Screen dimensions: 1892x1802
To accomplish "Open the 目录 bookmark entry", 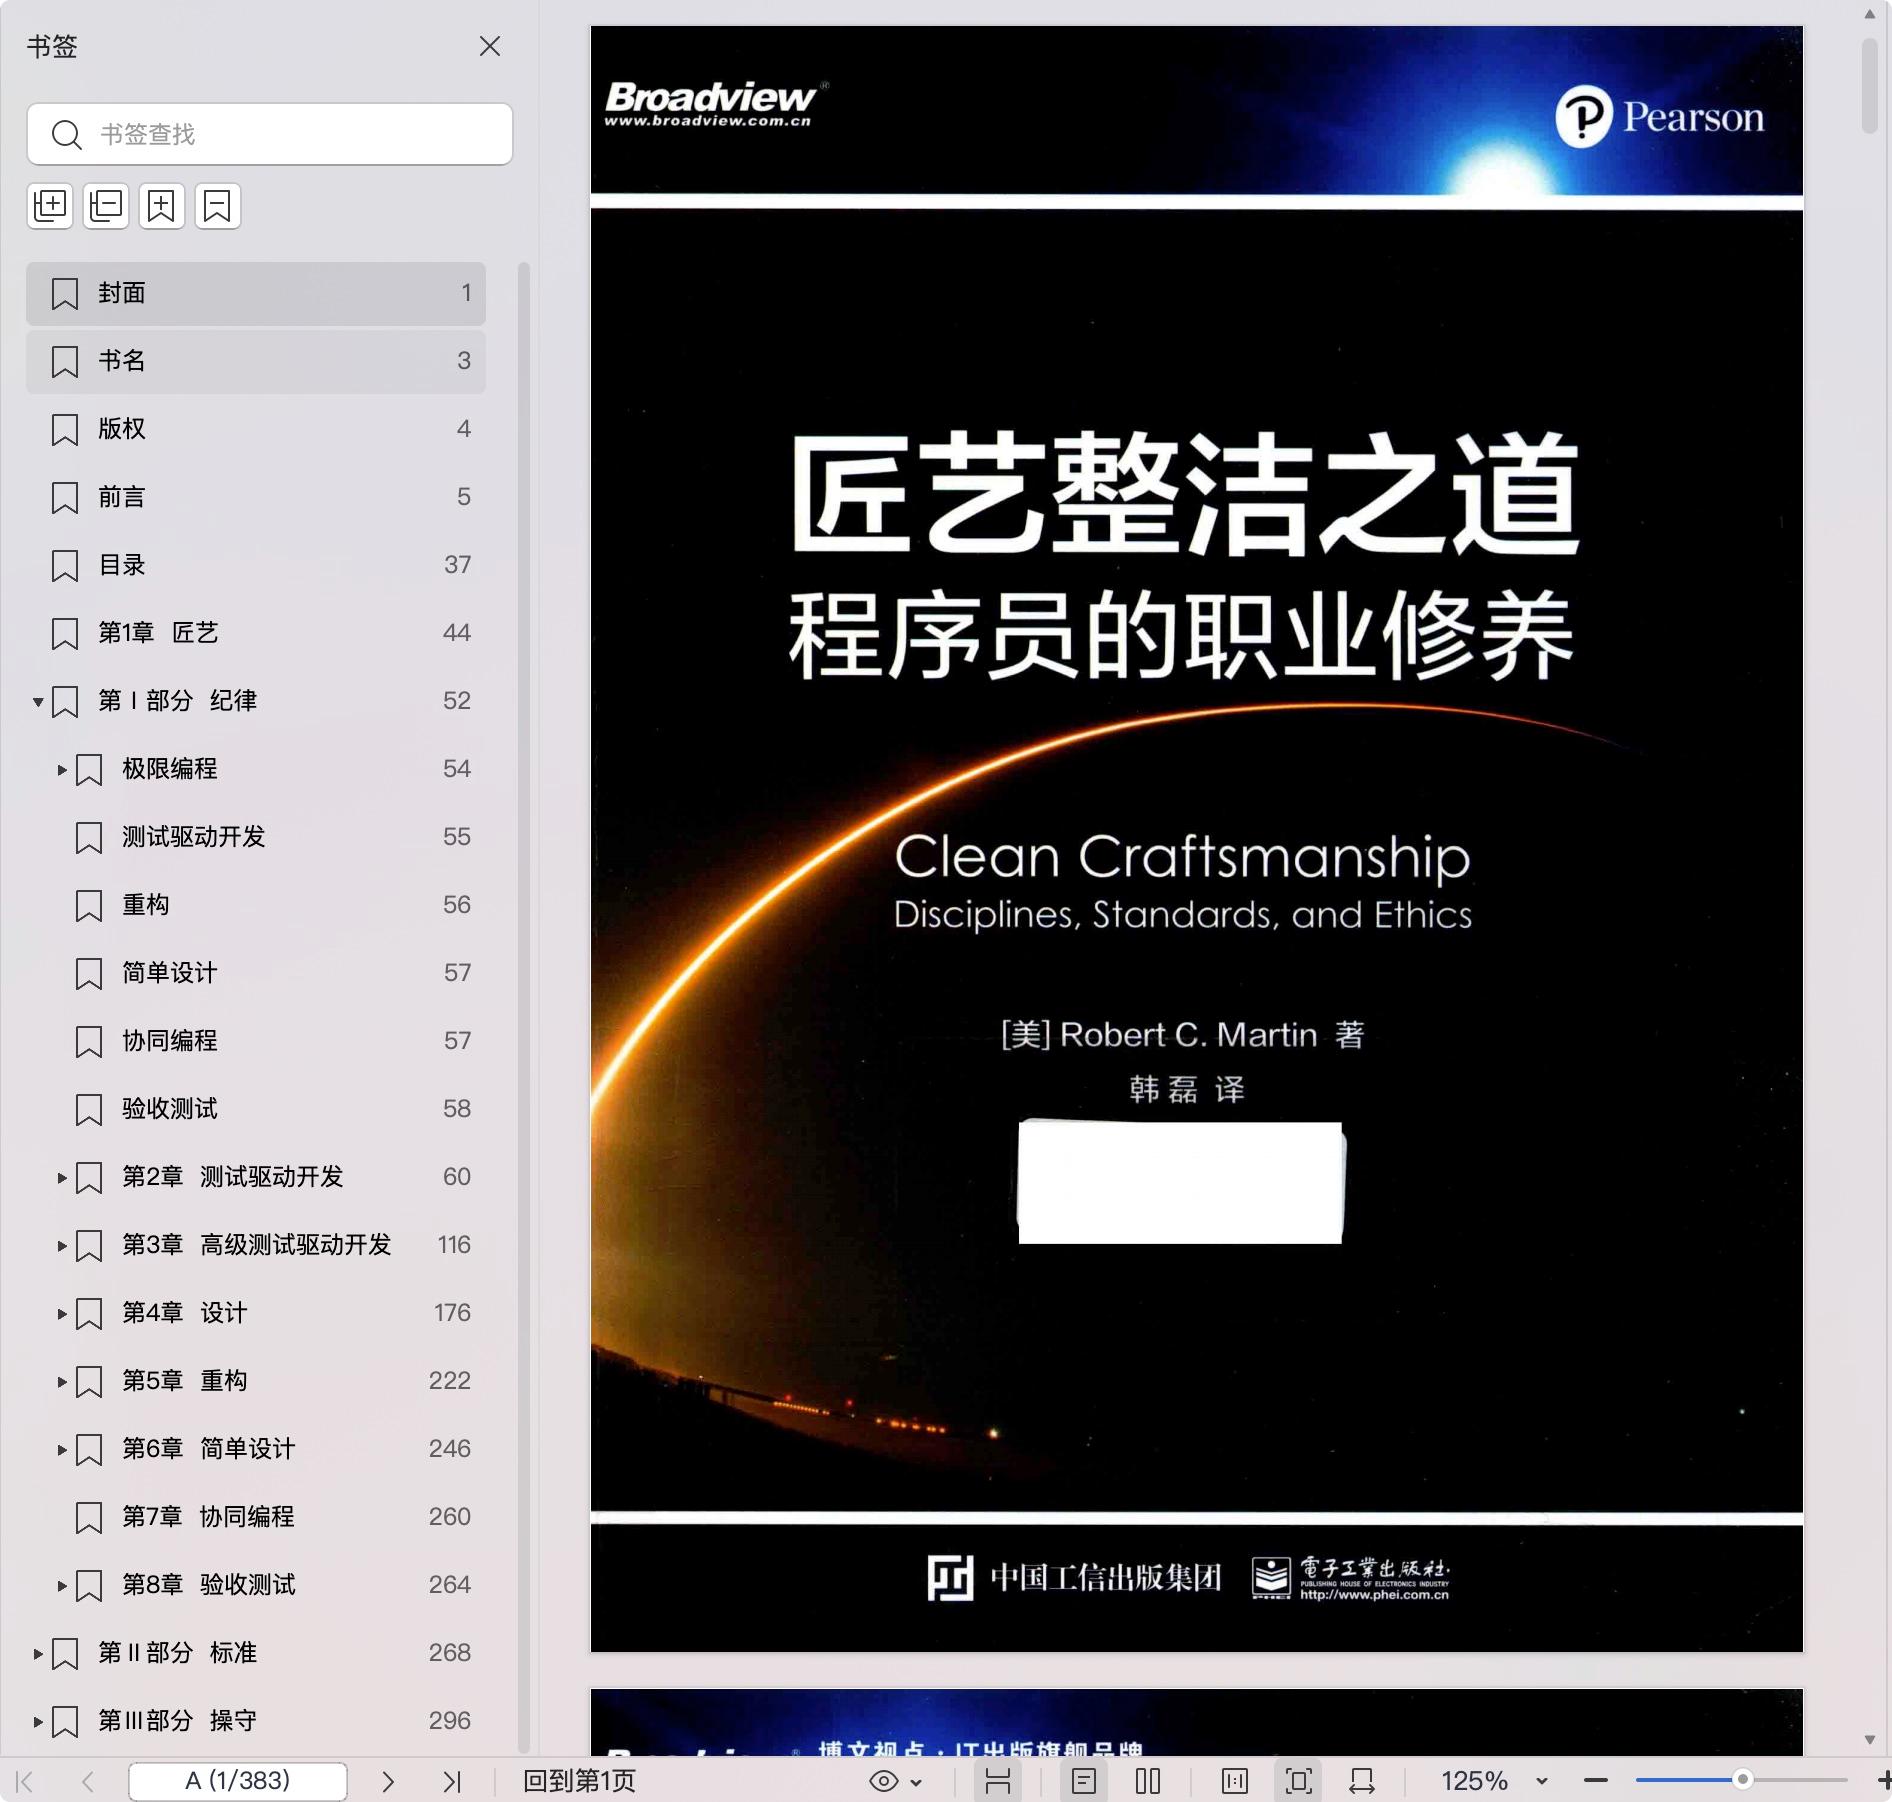I will (x=122, y=565).
